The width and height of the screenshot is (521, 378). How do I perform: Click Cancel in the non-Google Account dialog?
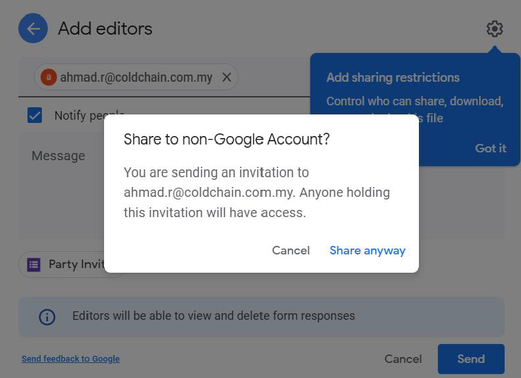[x=291, y=250]
